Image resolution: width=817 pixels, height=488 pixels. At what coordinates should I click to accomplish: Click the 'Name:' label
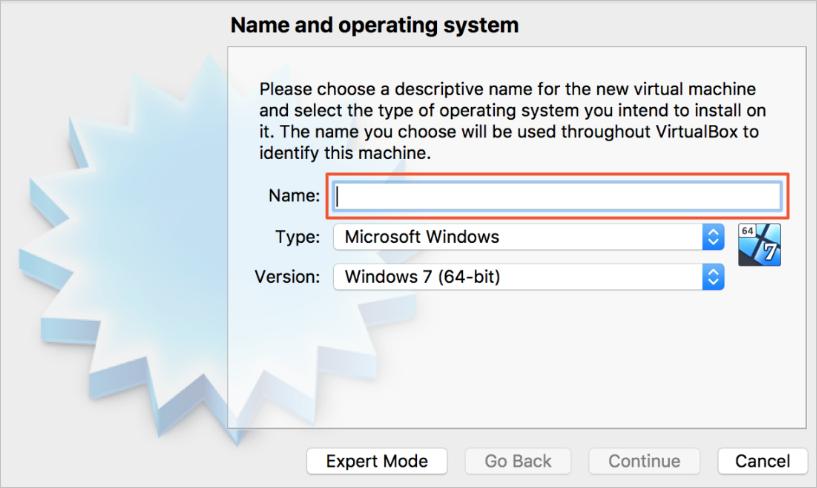pos(294,196)
